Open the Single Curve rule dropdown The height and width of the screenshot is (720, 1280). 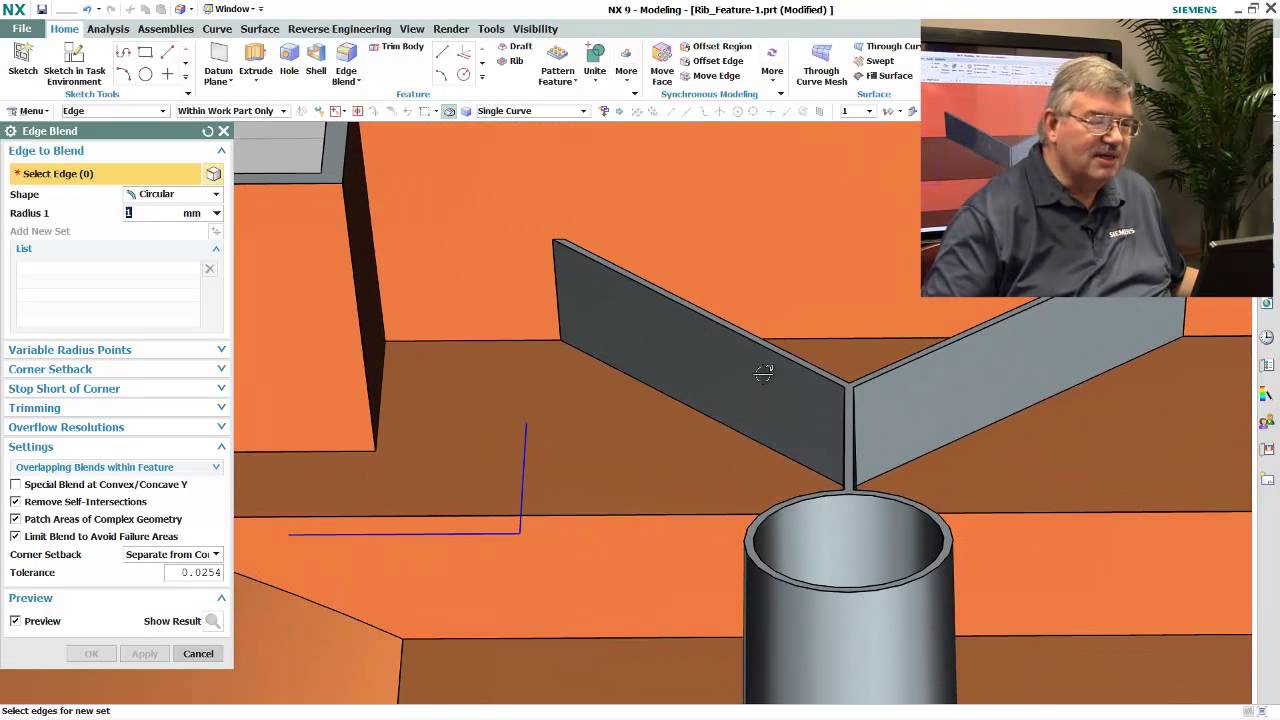coord(532,111)
